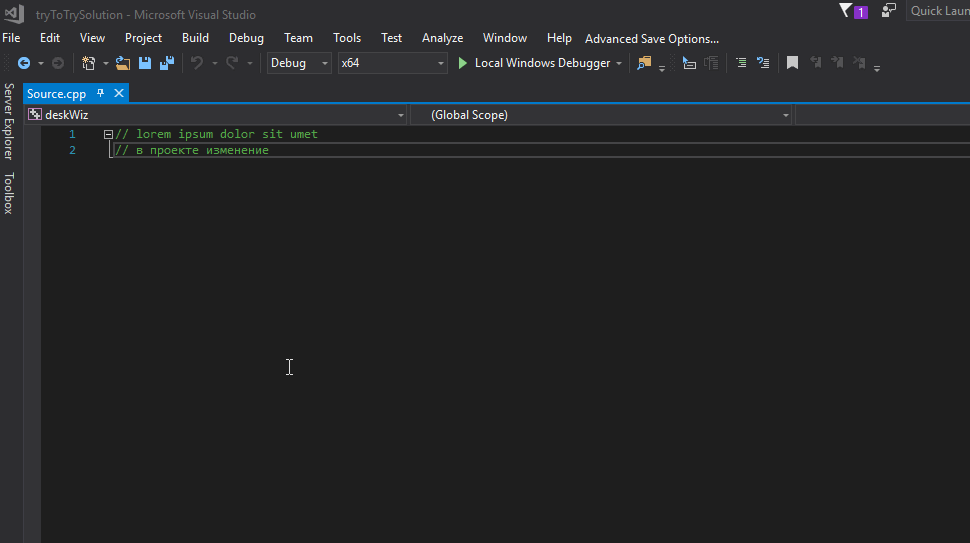Click the Undo arrow icon
The height and width of the screenshot is (543, 970).
(x=197, y=63)
